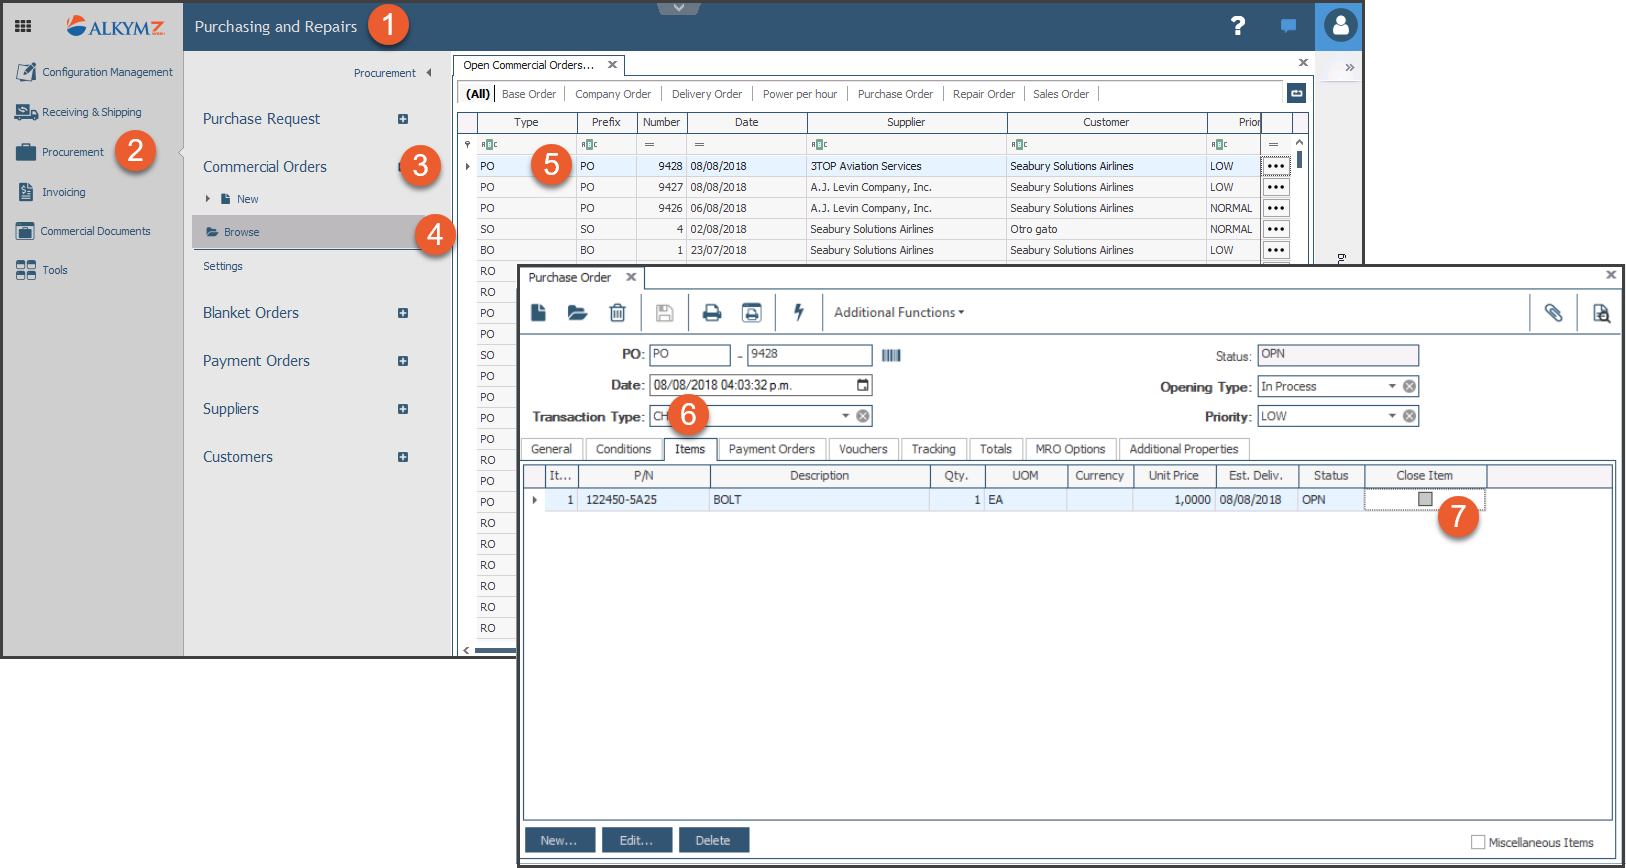Click panel toggle icon above orders grid
Viewport: 1626px width, 868px height.
point(1296,93)
